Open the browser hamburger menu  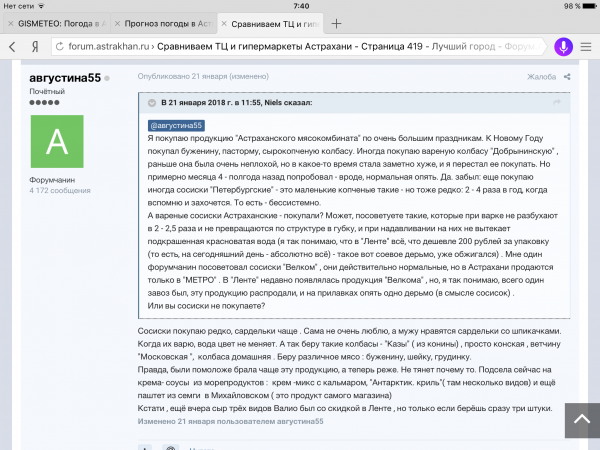tap(586, 47)
